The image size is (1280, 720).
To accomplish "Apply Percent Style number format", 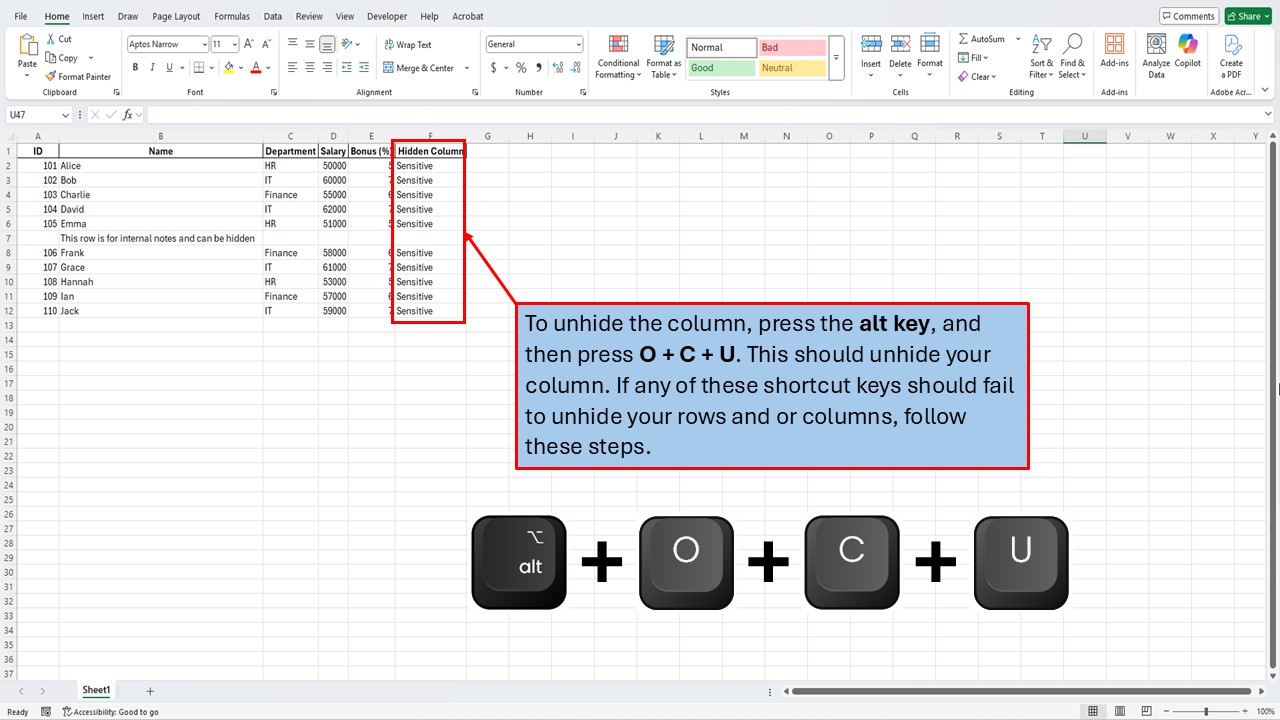I will pyautogui.click(x=520, y=68).
